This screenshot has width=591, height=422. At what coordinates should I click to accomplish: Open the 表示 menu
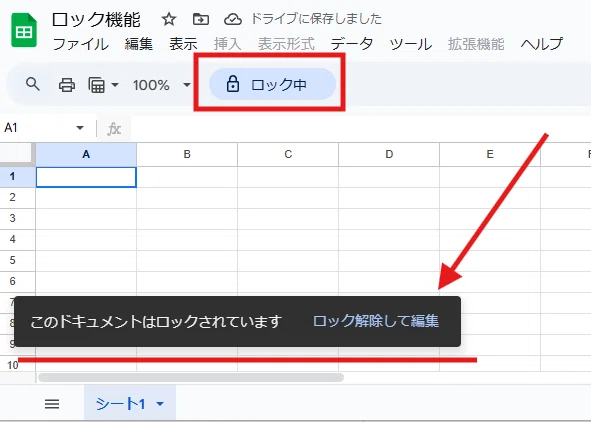click(x=183, y=44)
